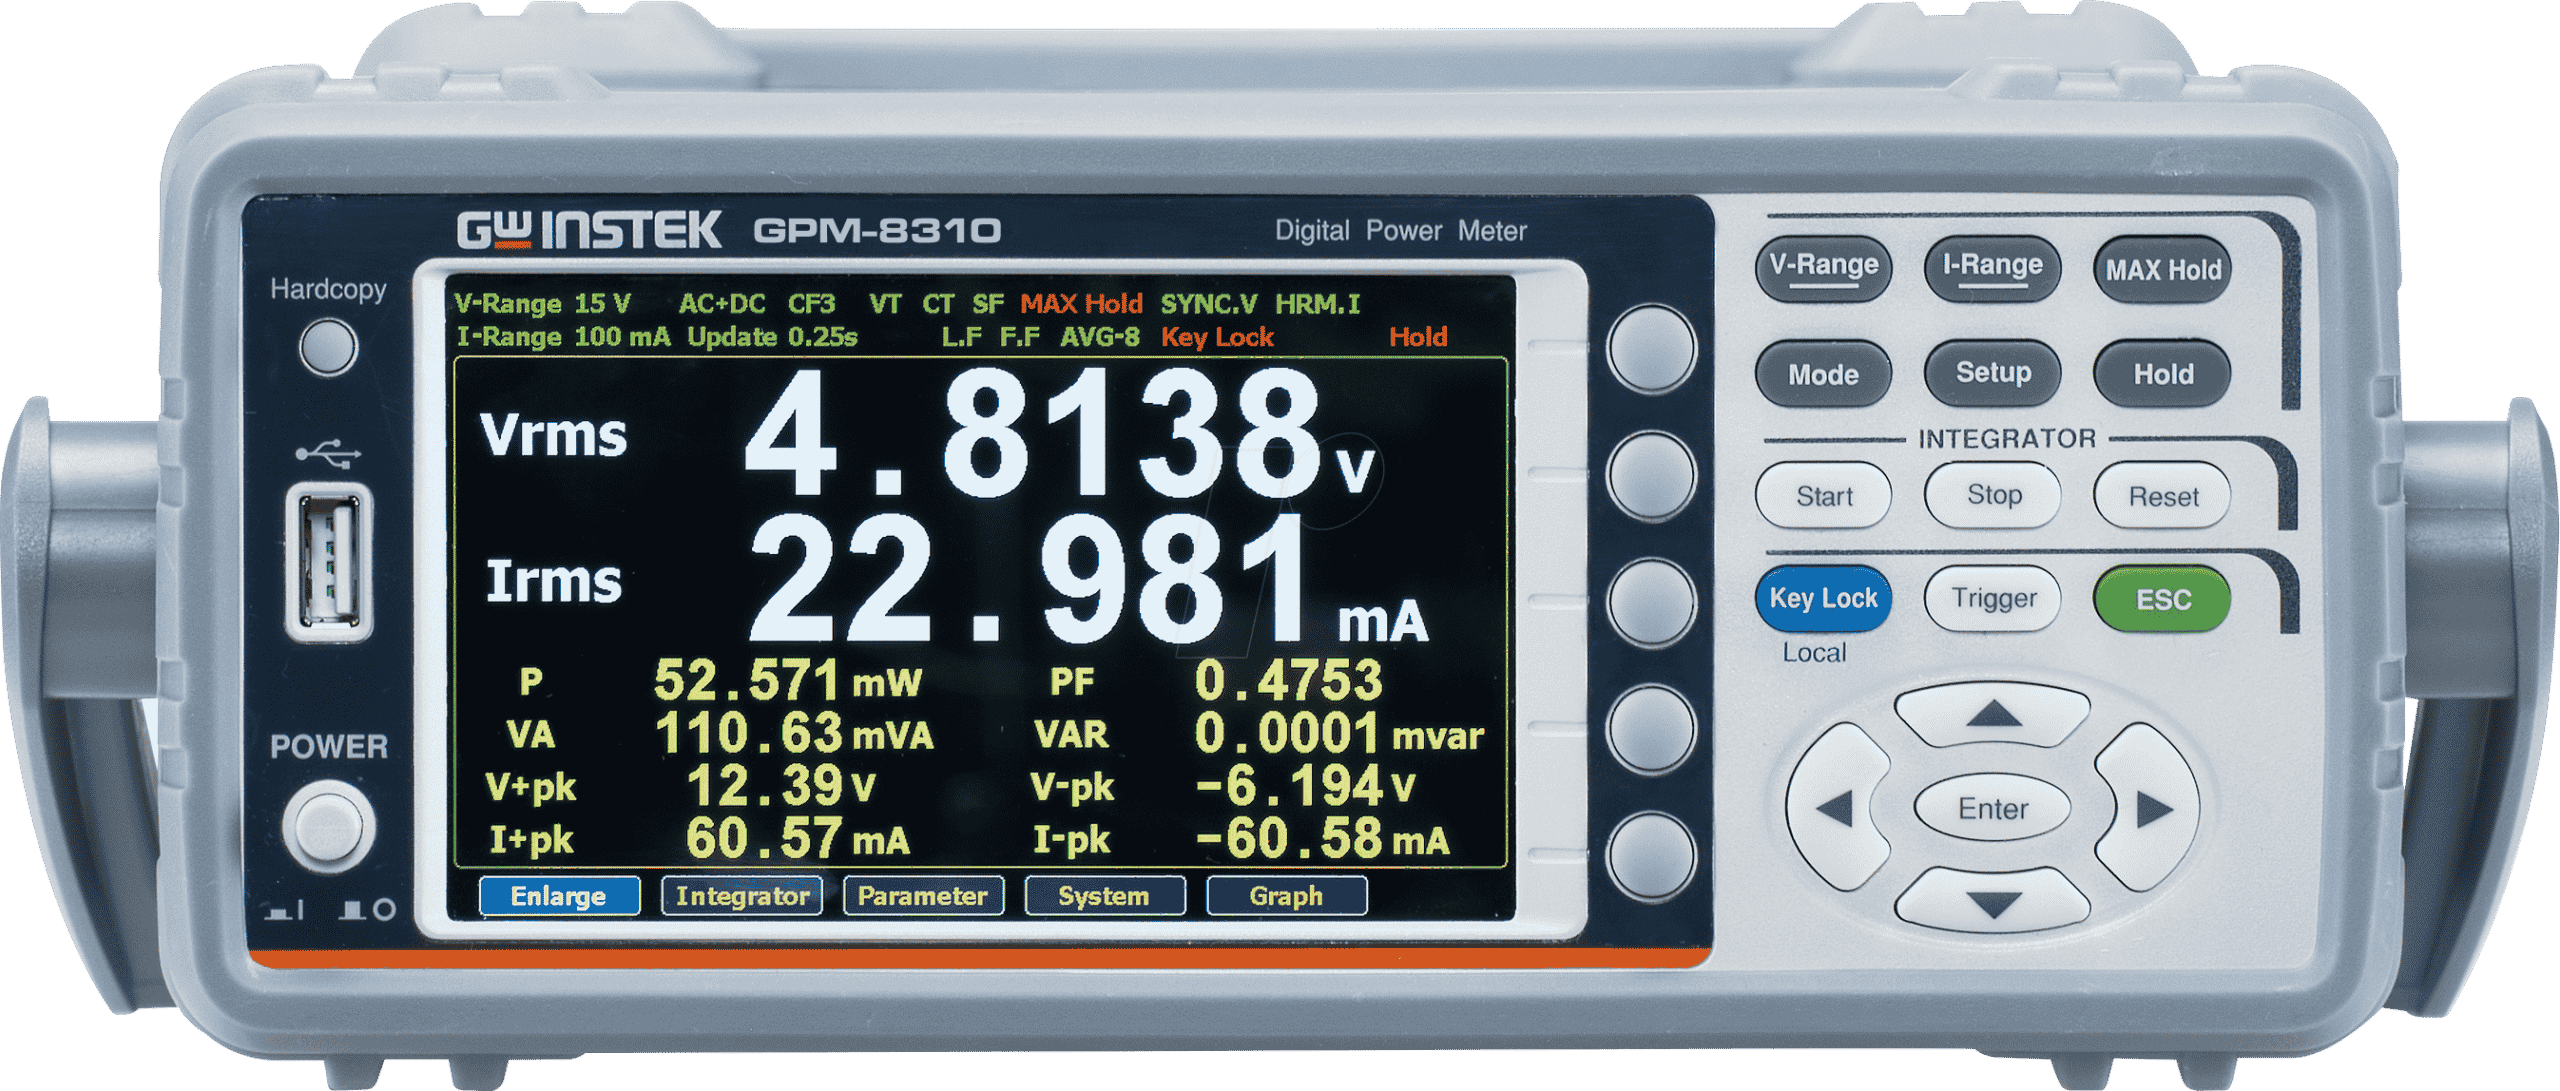Open V-Range voltage range selection
Viewport: 2560px width, 1091px height.
[1823, 267]
